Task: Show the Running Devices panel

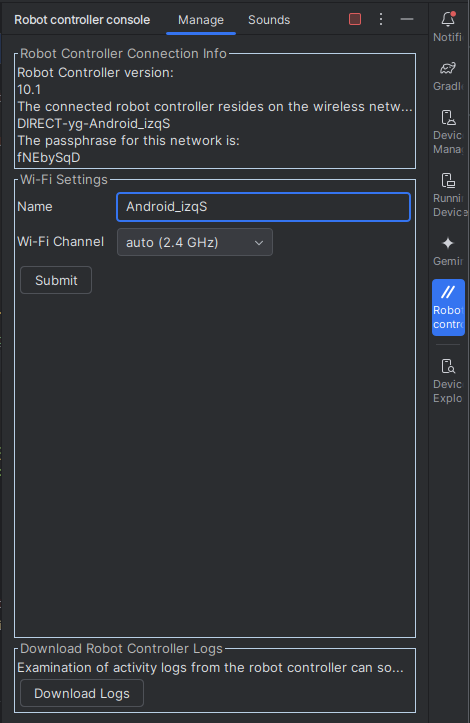Action: click(448, 195)
